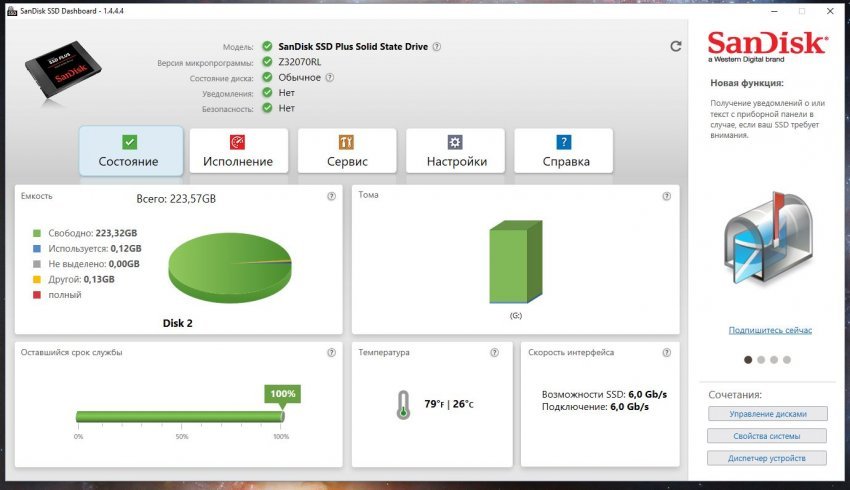The height and width of the screenshot is (490, 850).
Task: Open help icon in Оставшийся срок службы panel
Action: click(331, 352)
